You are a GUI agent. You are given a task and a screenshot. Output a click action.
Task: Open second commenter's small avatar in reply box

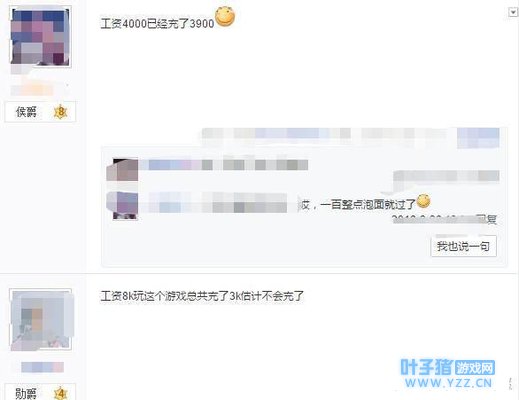pyautogui.click(x=122, y=206)
